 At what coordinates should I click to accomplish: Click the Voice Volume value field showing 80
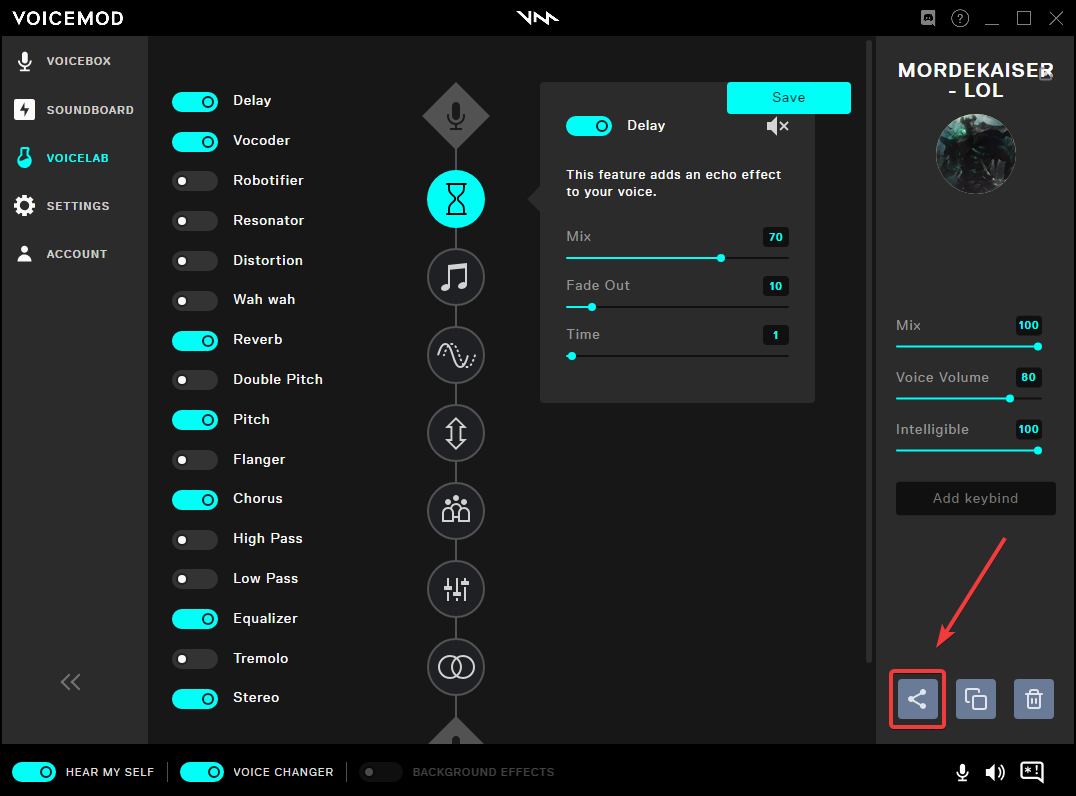pyautogui.click(x=1028, y=377)
